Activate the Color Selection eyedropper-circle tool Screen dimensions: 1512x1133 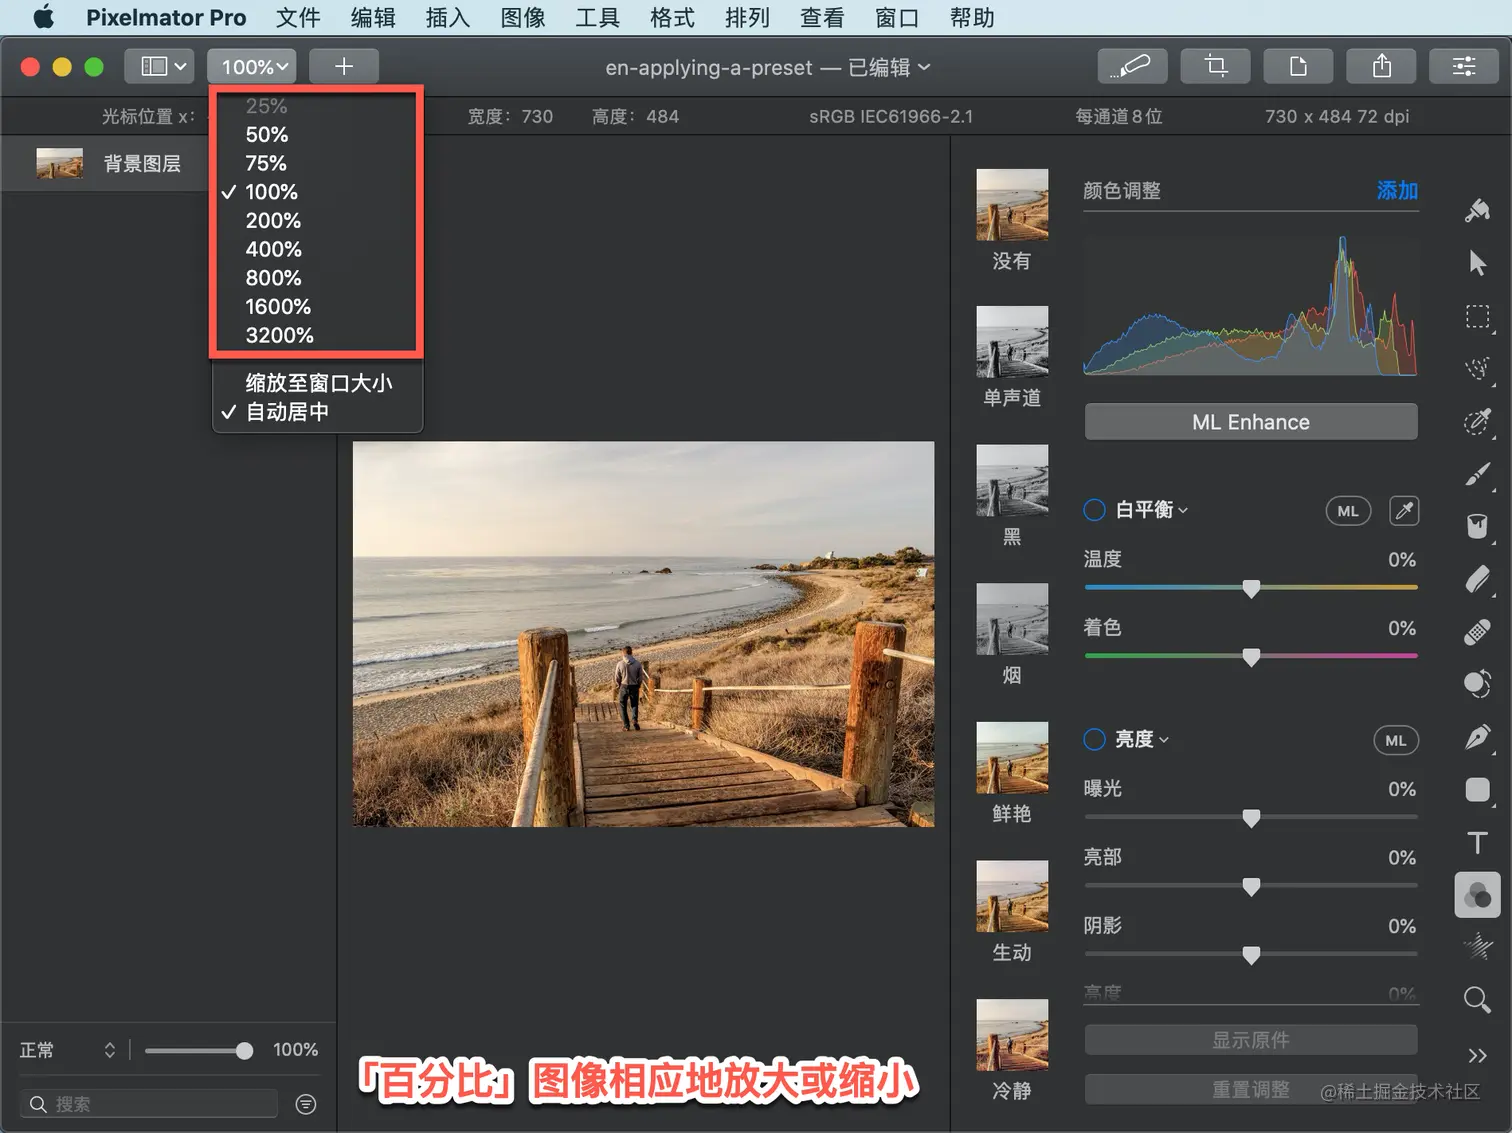(1477, 421)
